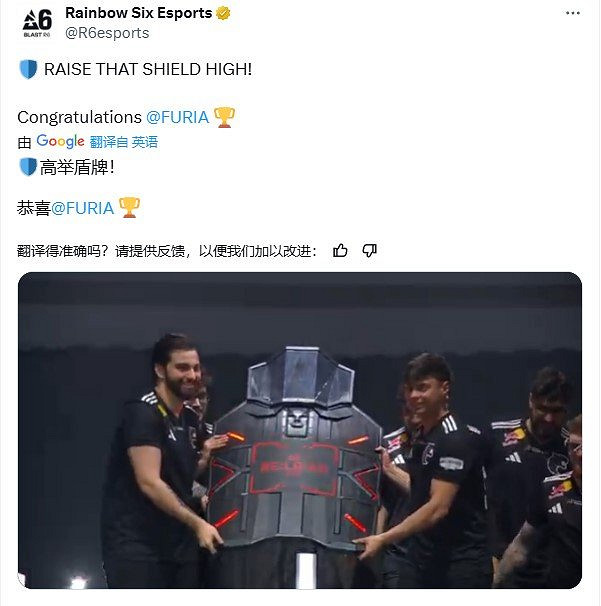
Task: Click the 翻译自 英语 translation source link
Action: click(124, 142)
